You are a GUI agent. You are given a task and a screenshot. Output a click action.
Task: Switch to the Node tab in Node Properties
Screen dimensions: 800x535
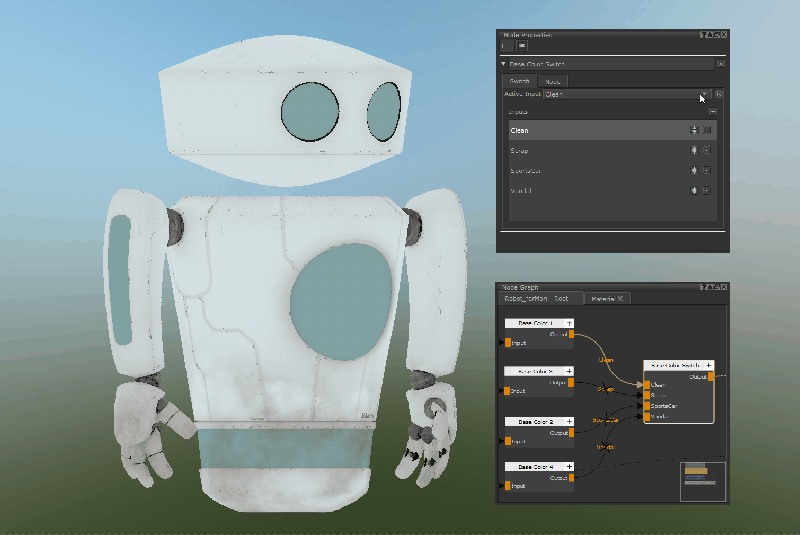click(553, 82)
